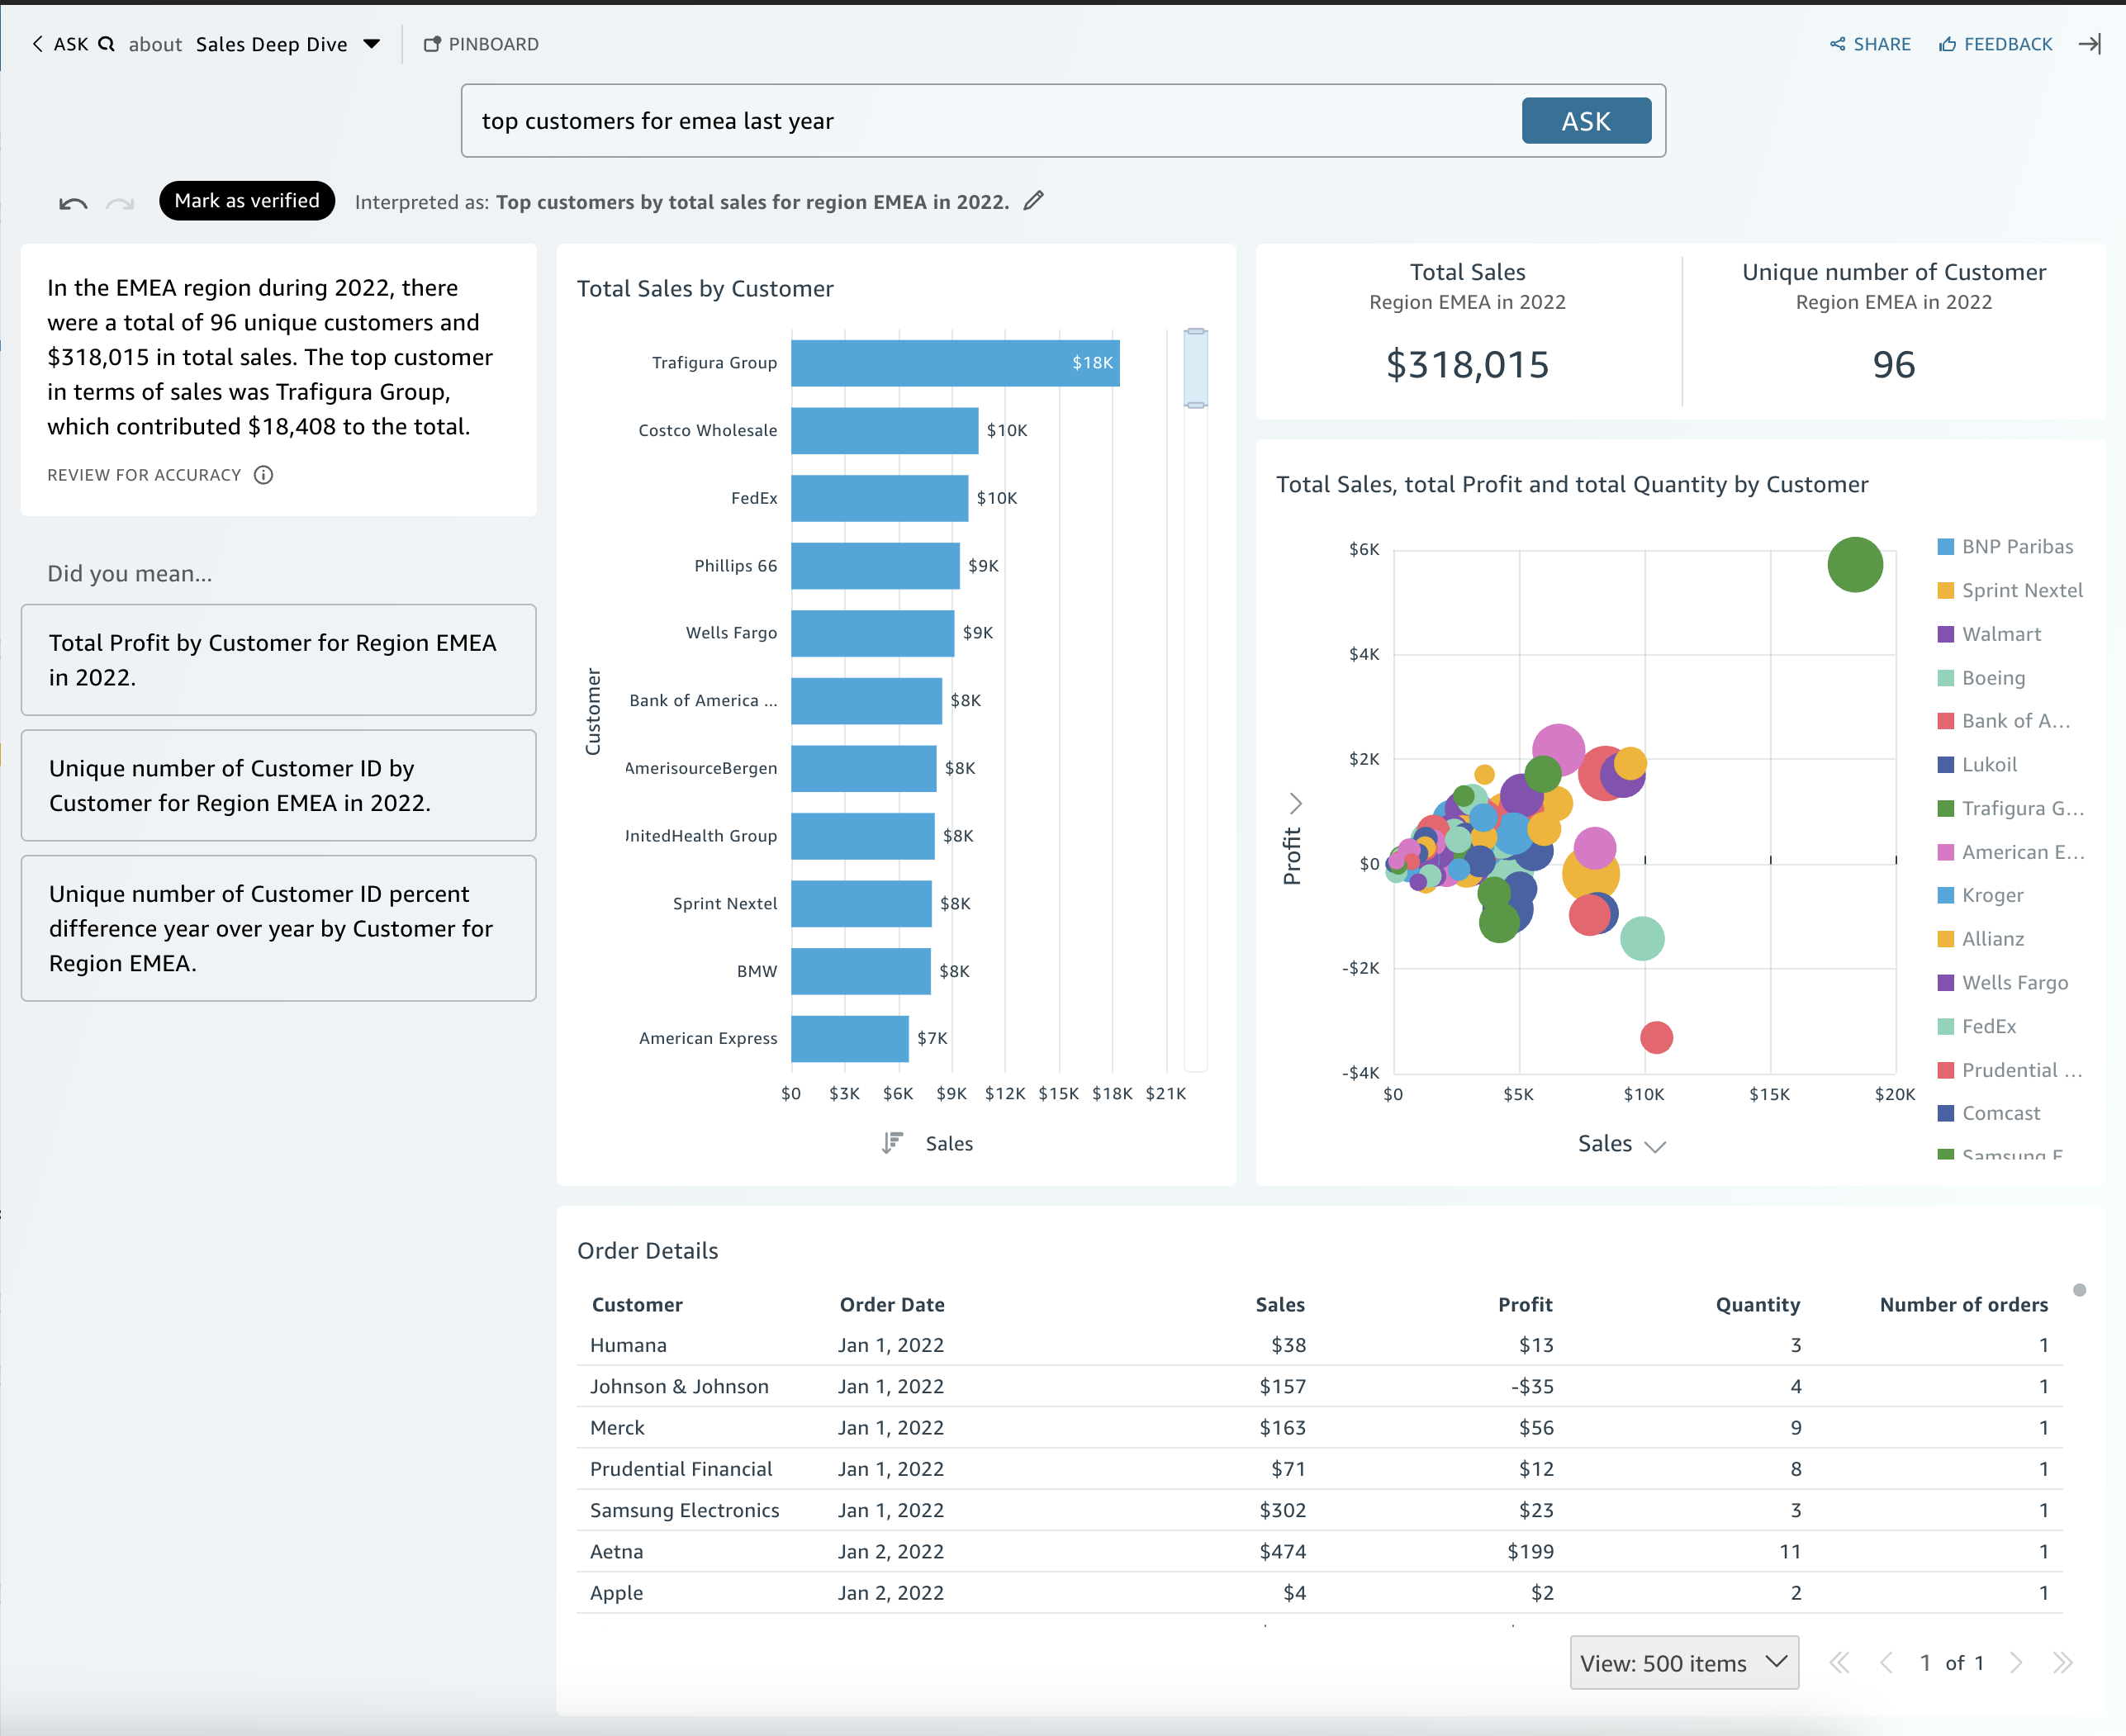Expand the Sales Deep Dive dropdown arrow
This screenshot has height=1736, width=2126.
[x=373, y=42]
